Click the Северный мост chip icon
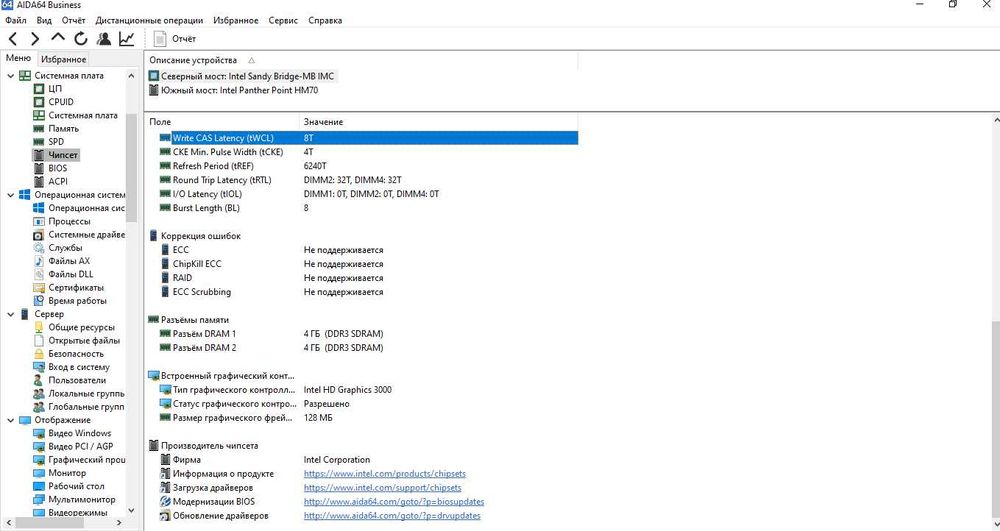The image size is (1000, 531). [153, 76]
